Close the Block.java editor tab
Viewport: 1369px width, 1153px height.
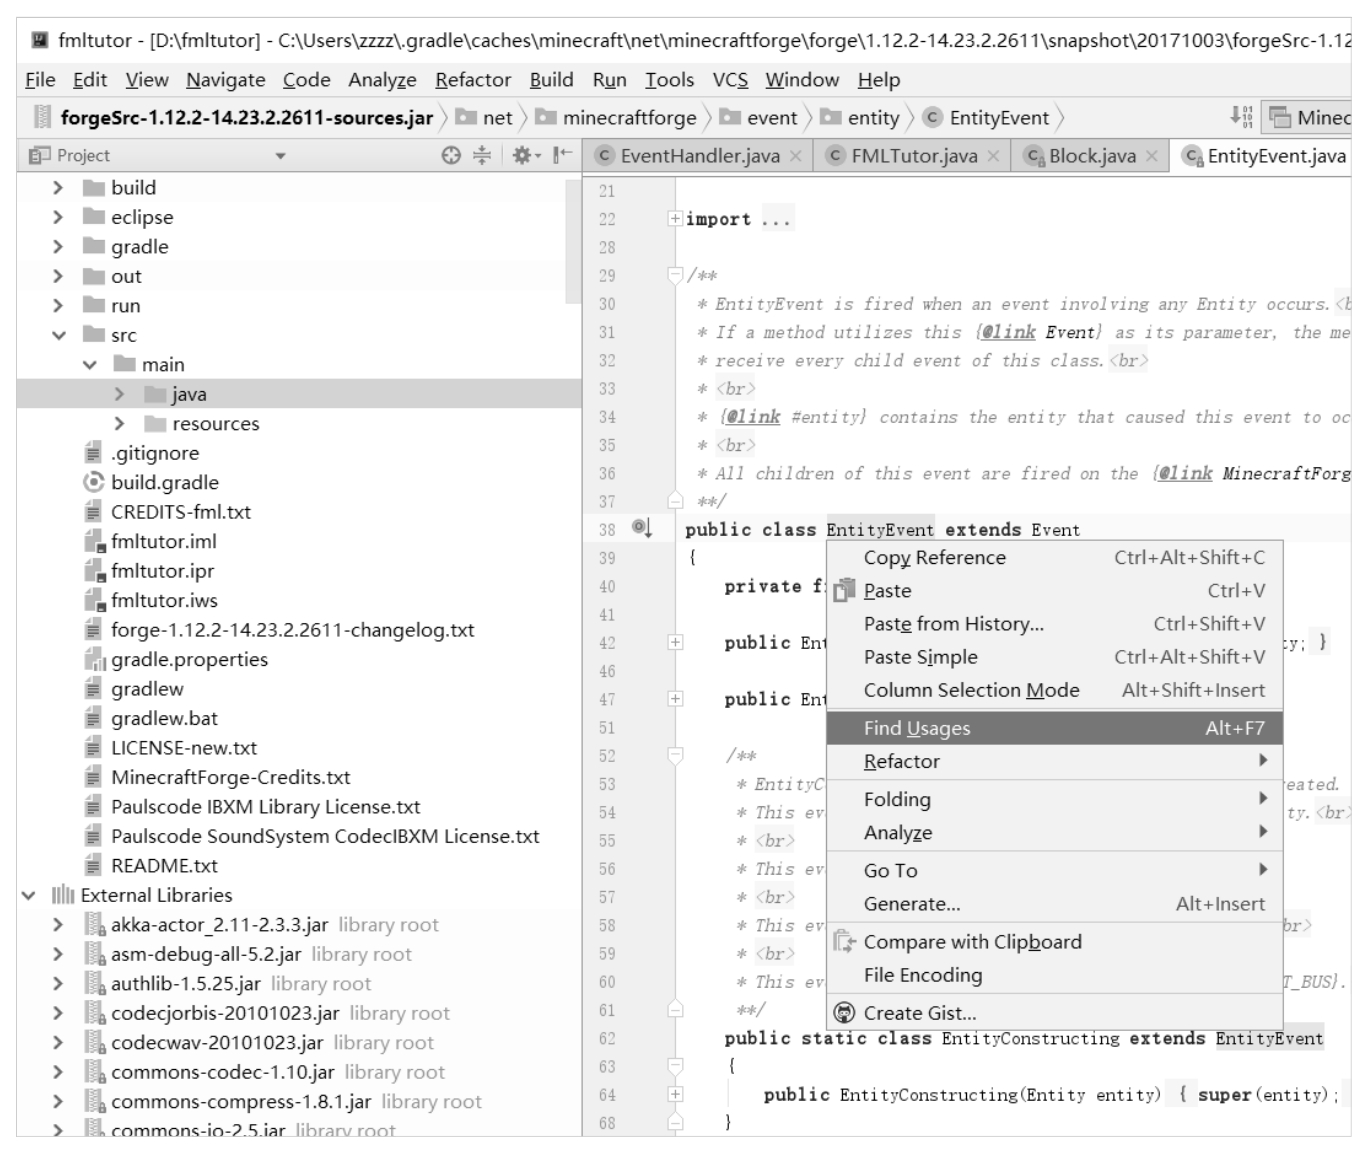(1152, 156)
